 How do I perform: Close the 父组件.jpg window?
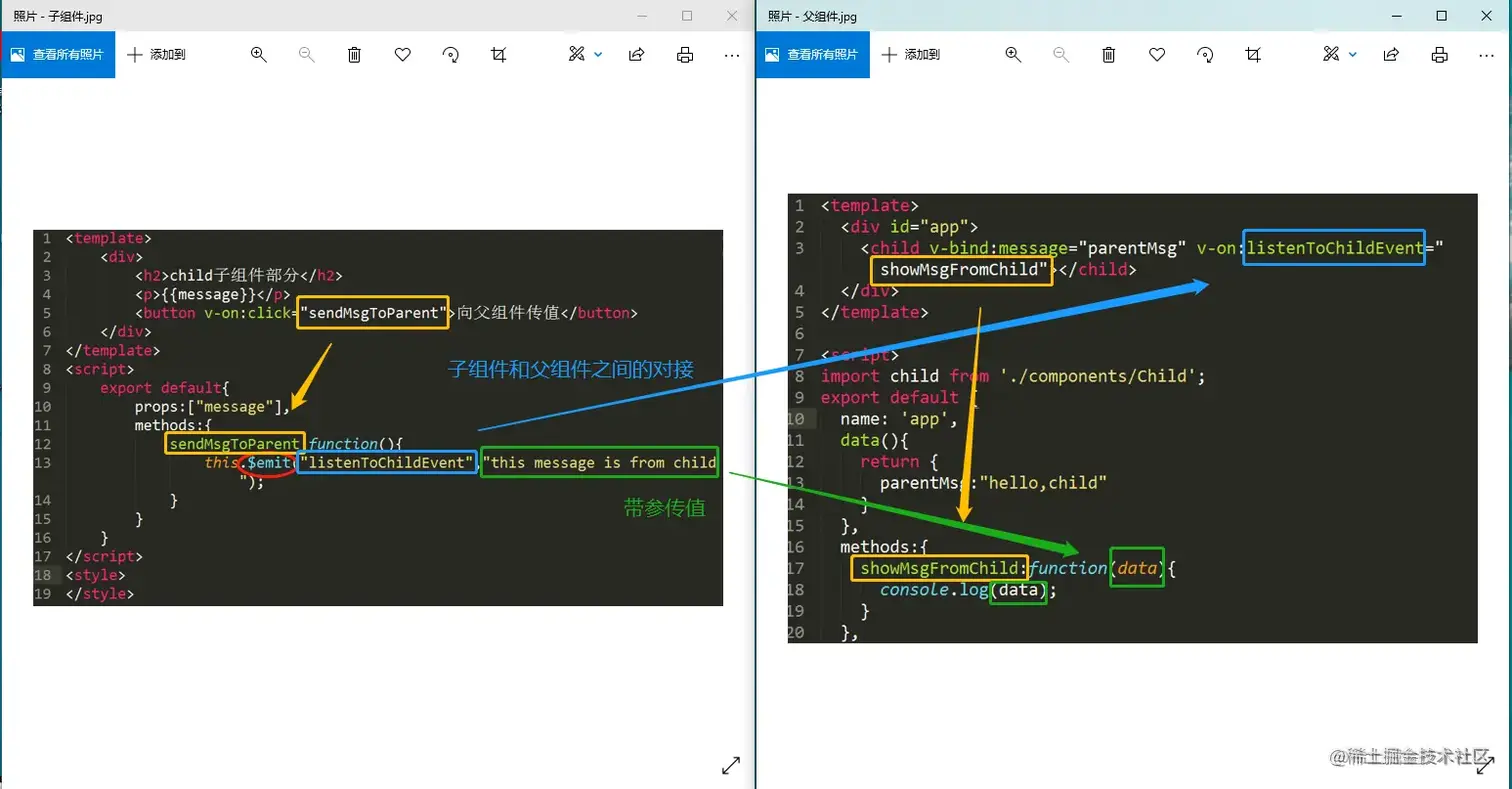(1487, 16)
